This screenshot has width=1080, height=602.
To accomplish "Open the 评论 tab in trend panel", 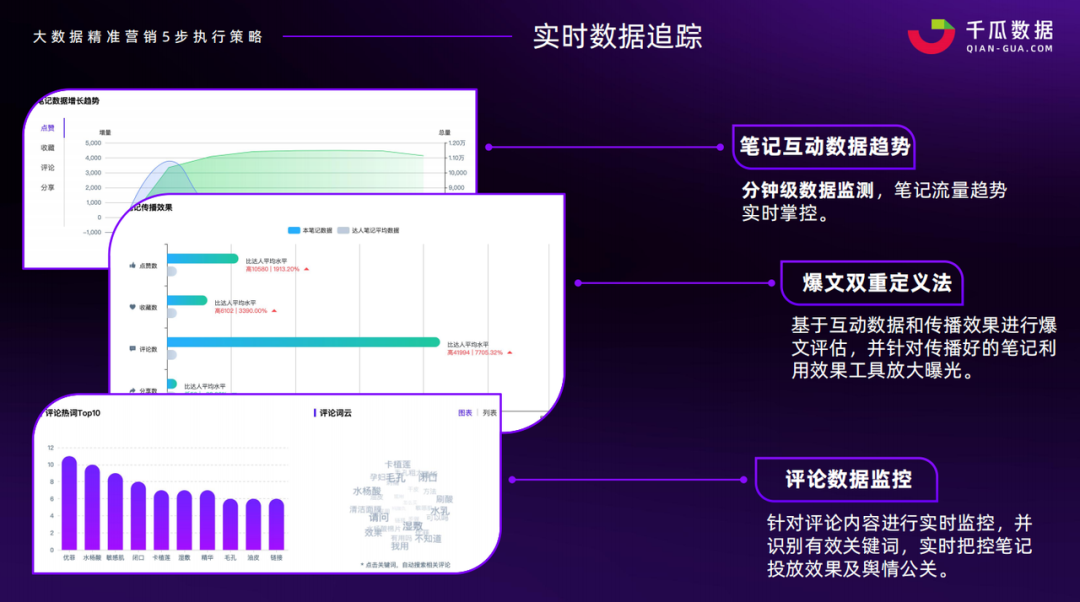I will point(47,168).
